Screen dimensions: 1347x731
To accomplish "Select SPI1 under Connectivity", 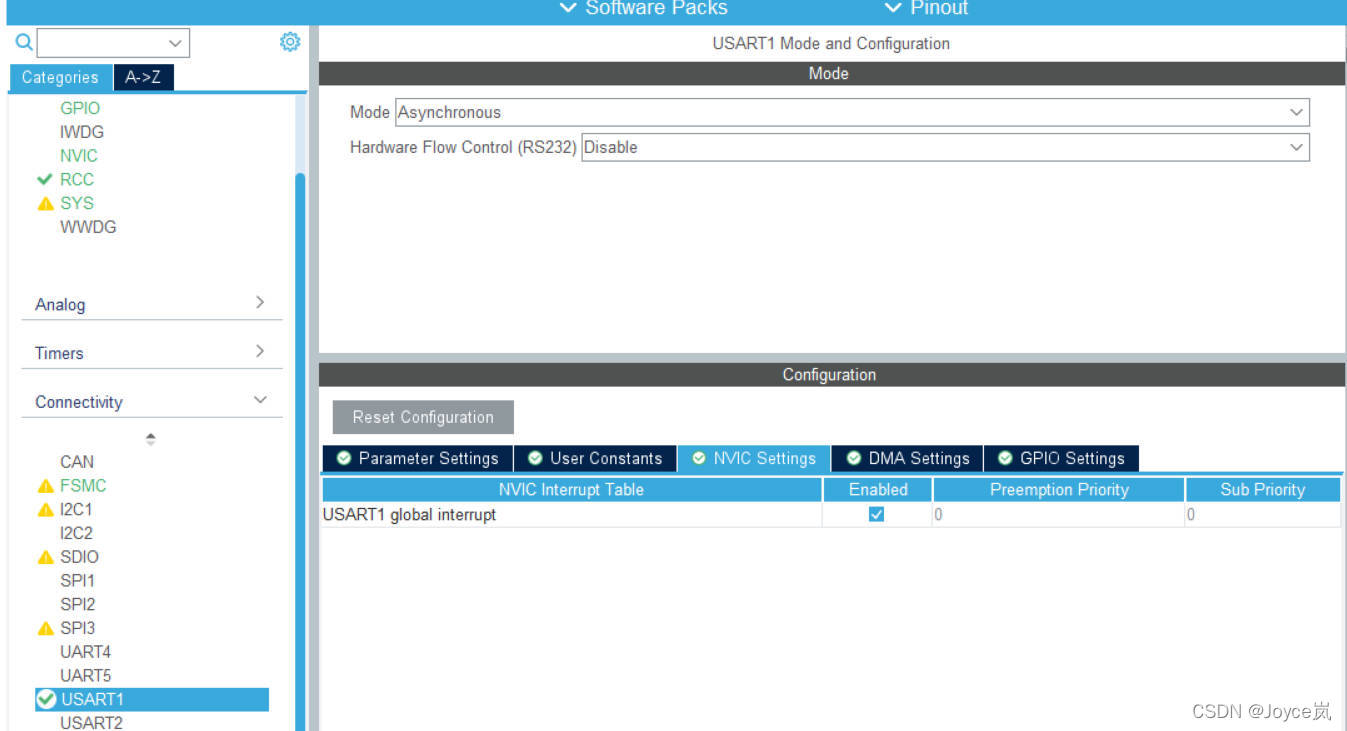I will (x=77, y=581).
